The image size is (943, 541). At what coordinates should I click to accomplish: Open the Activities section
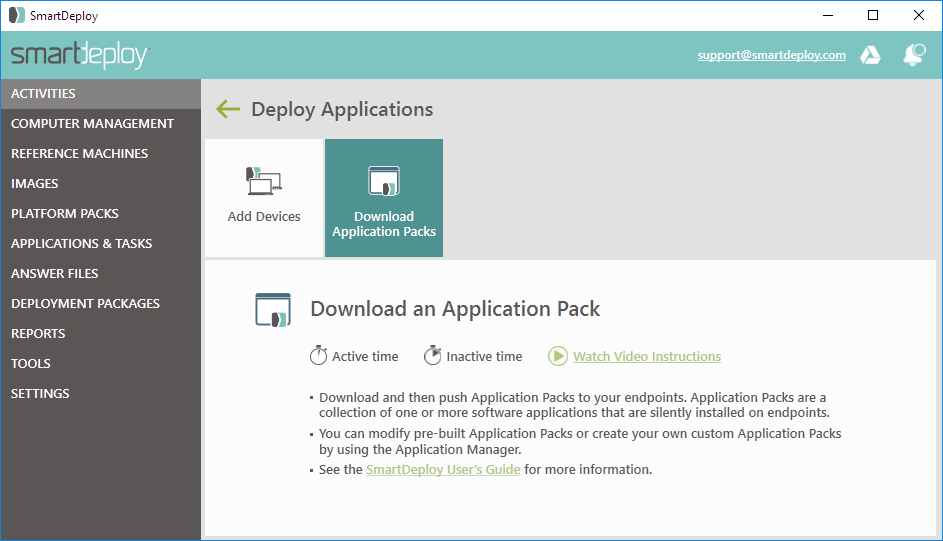coord(100,94)
